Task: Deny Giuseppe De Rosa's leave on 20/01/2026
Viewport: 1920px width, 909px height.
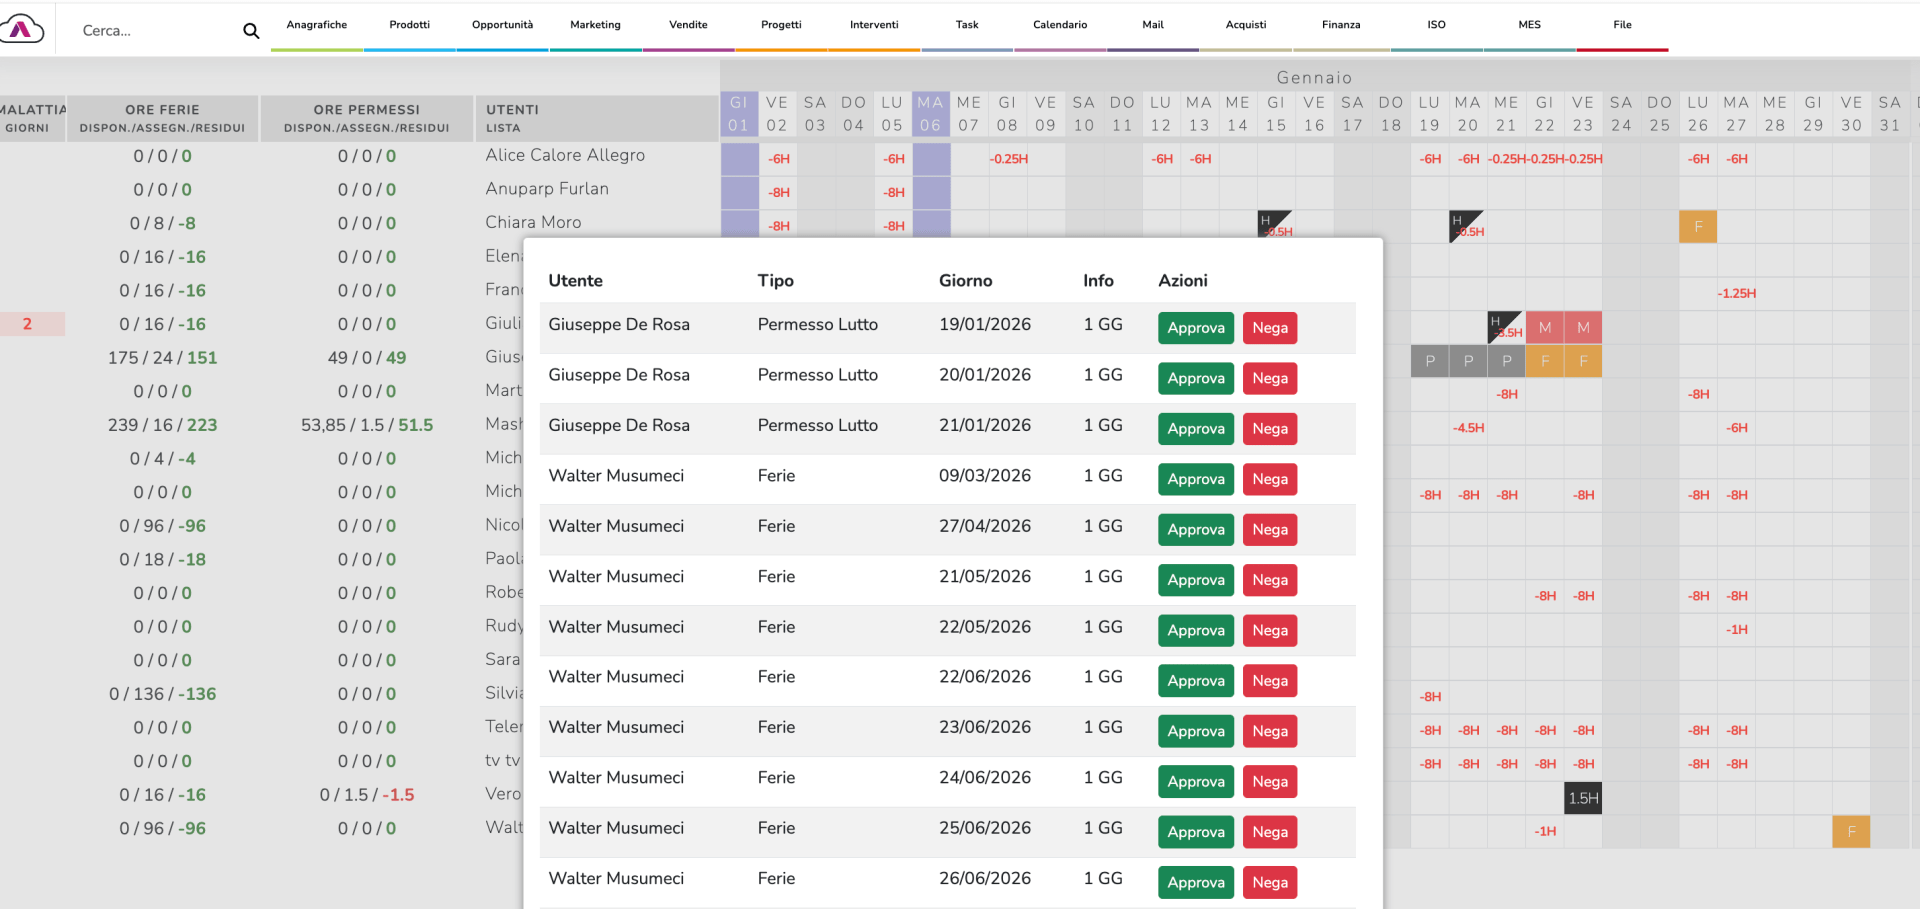Action: pos(1269,378)
